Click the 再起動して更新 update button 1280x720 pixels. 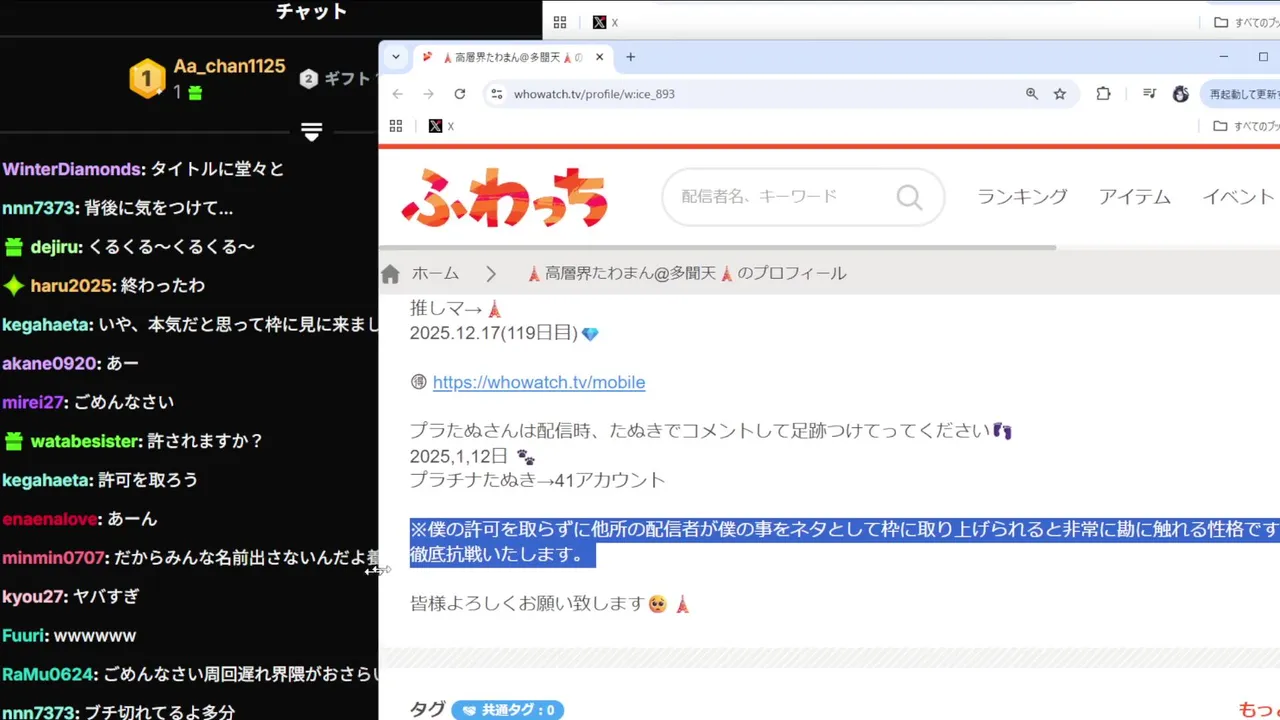[x=1240, y=94]
